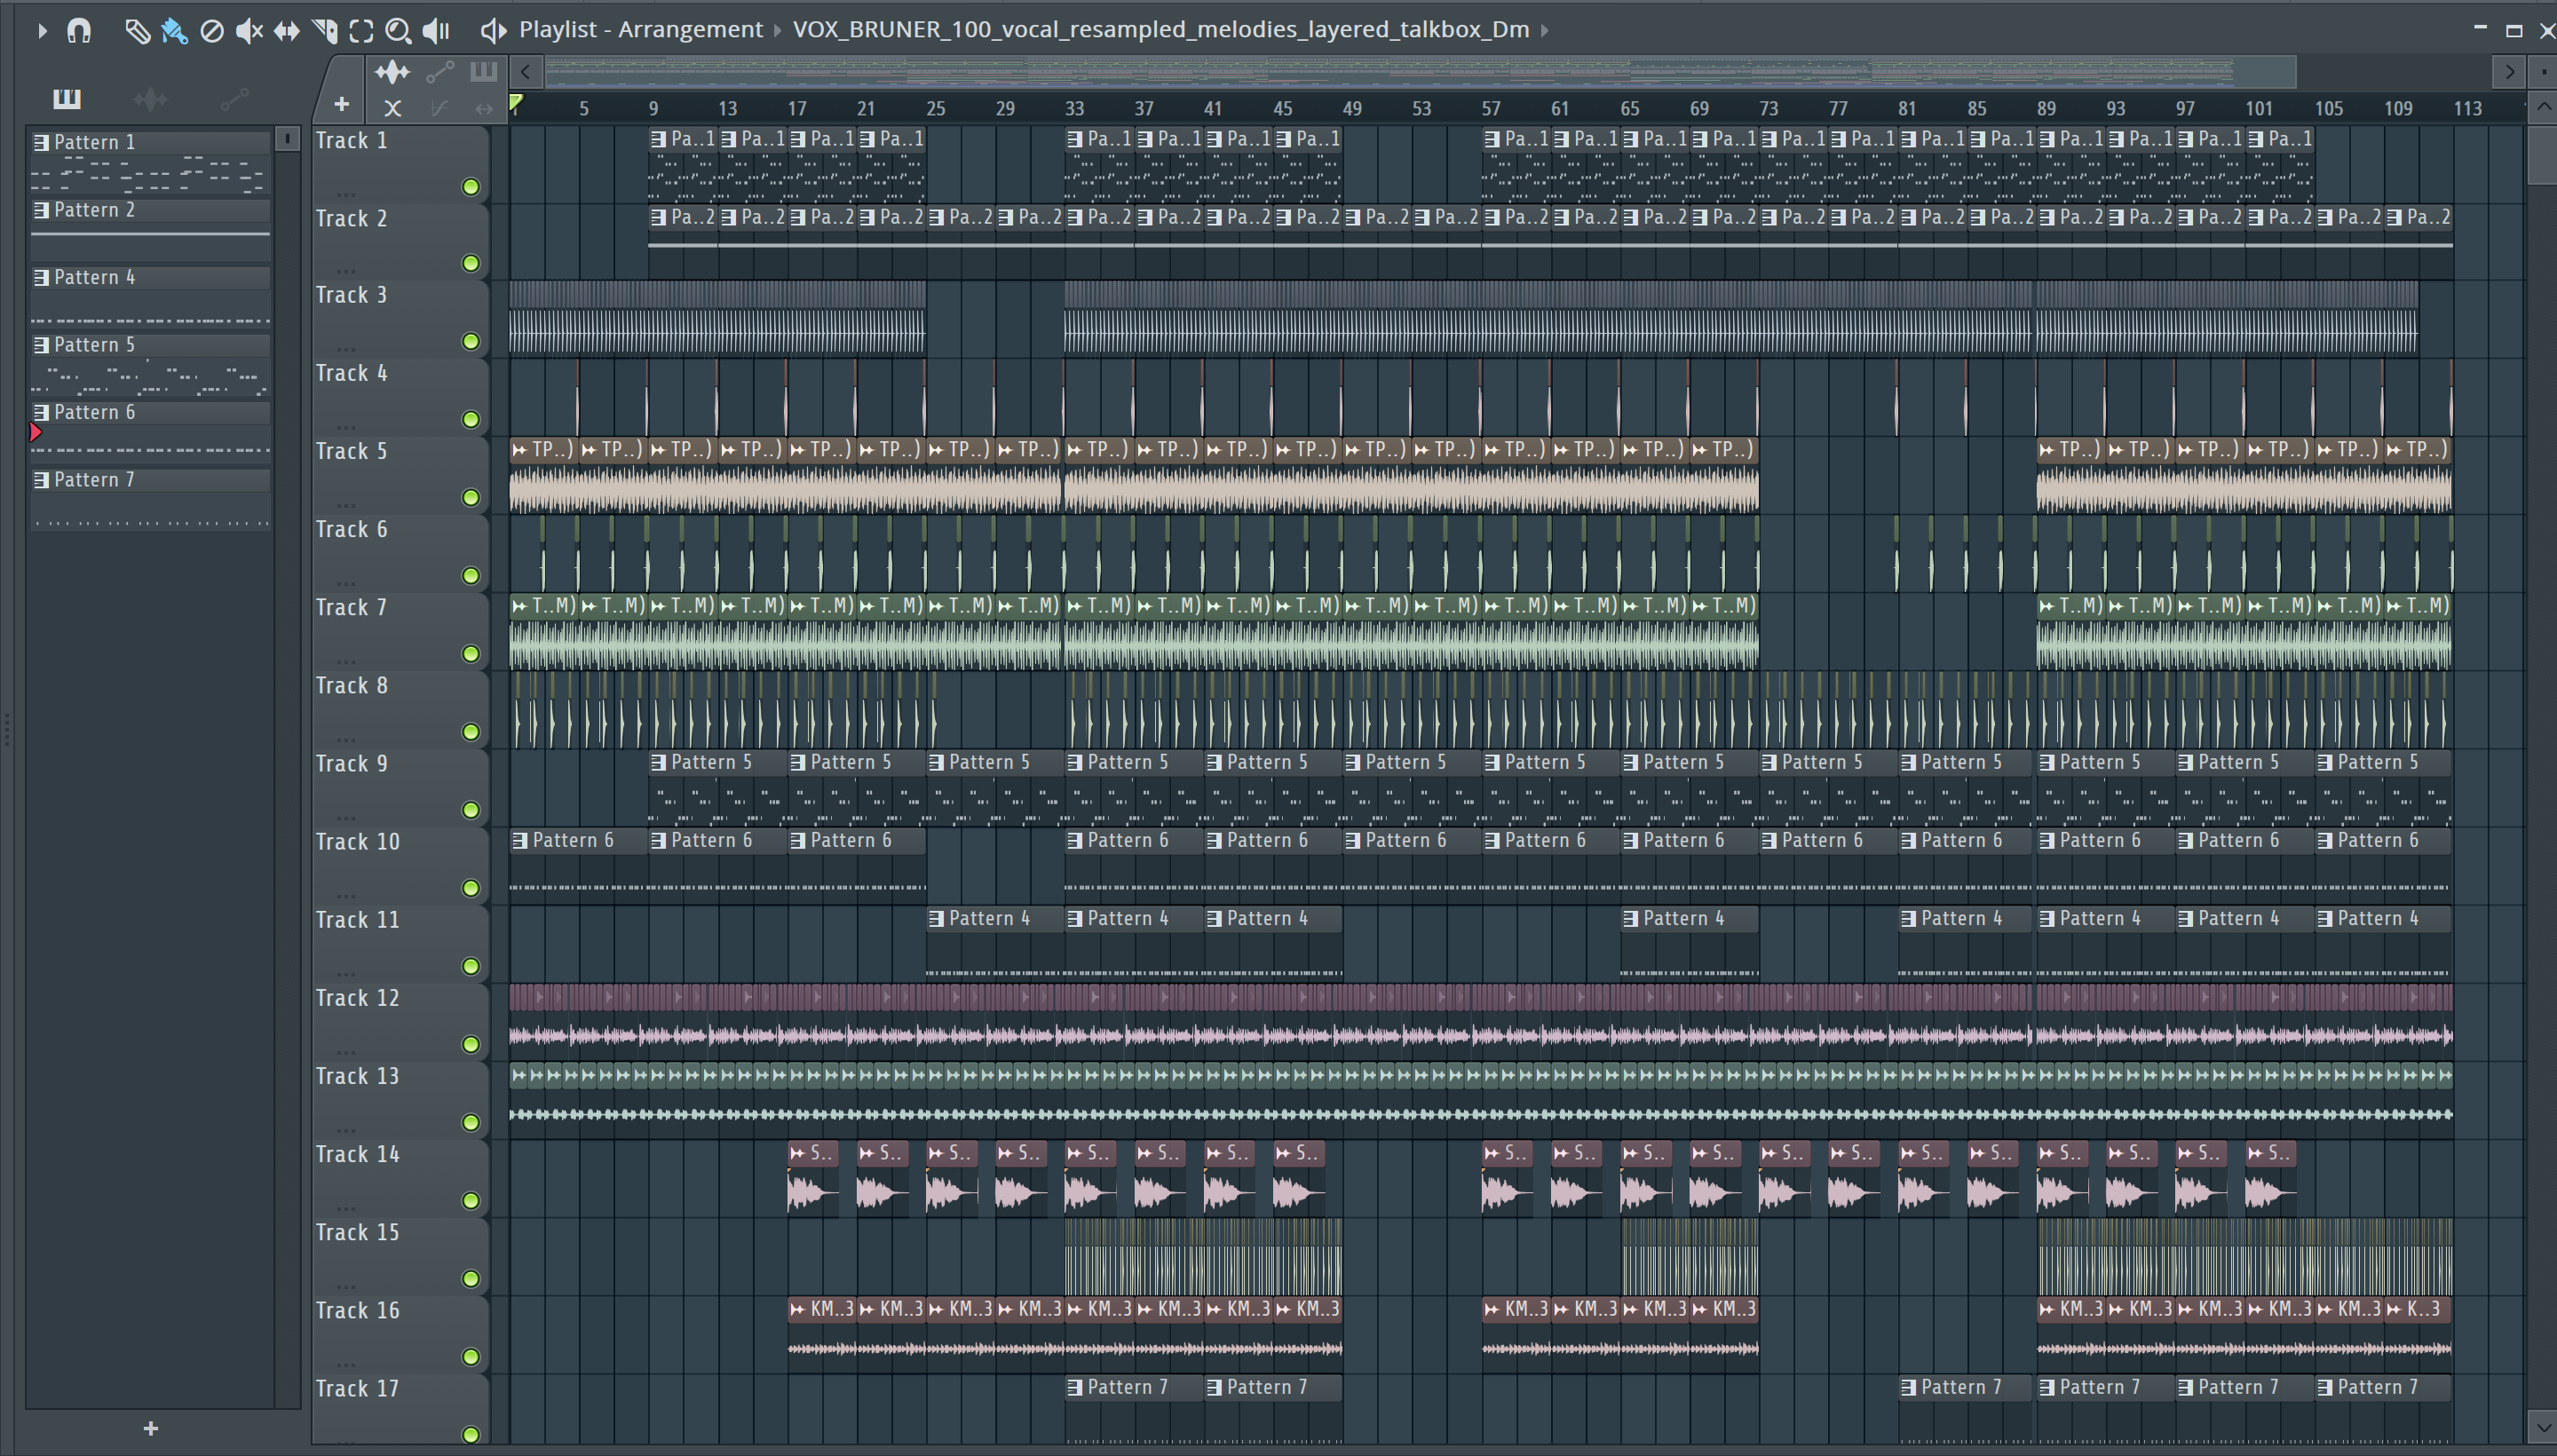Image resolution: width=2557 pixels, height=1456 pixels.
Task: Select Pattern 4 in the picker list
Action: click(150, 296)
